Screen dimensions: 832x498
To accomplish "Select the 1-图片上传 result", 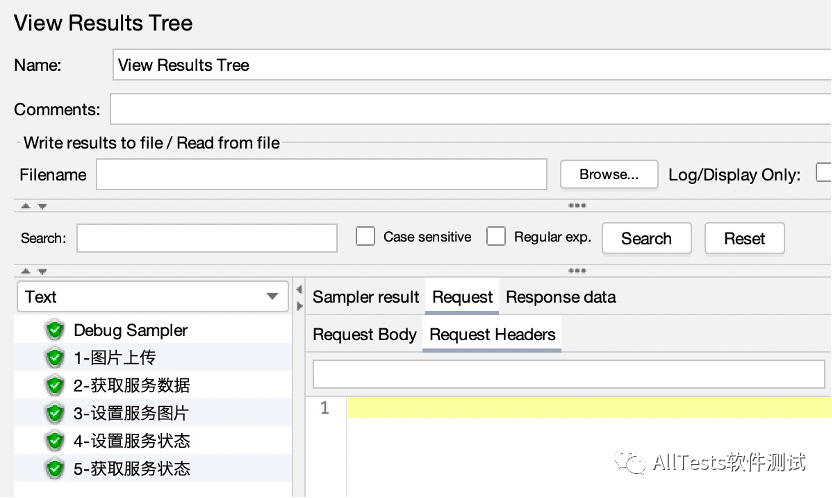I will pos(153,357).
